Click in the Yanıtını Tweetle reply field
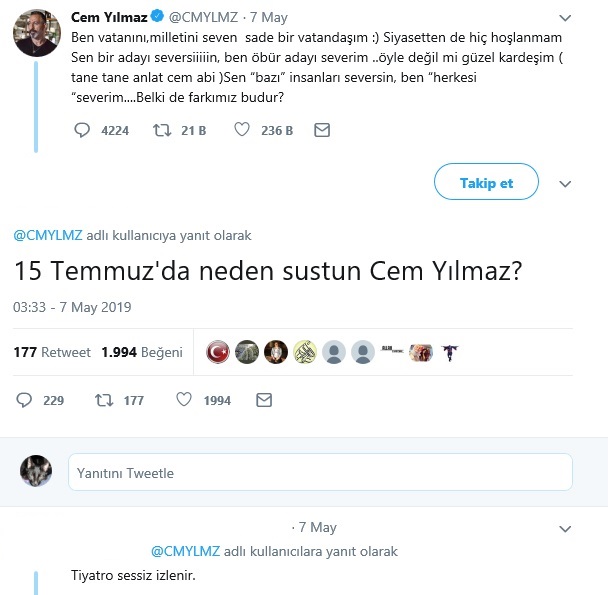The image size is (609, 595). (320, 473)
